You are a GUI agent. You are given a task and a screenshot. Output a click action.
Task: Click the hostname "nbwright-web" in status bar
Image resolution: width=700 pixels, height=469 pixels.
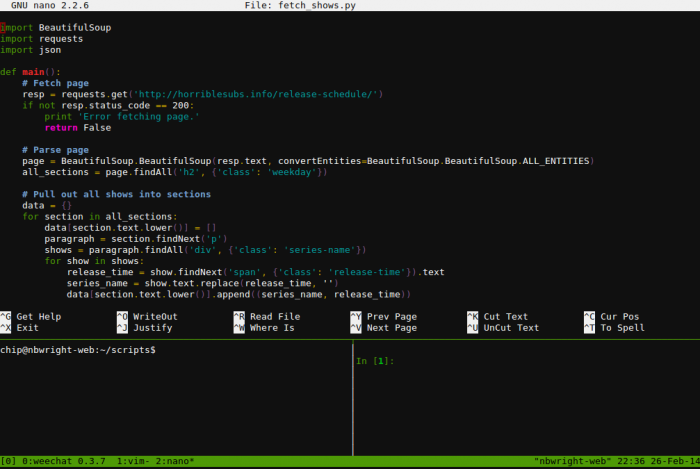(572, 461)
